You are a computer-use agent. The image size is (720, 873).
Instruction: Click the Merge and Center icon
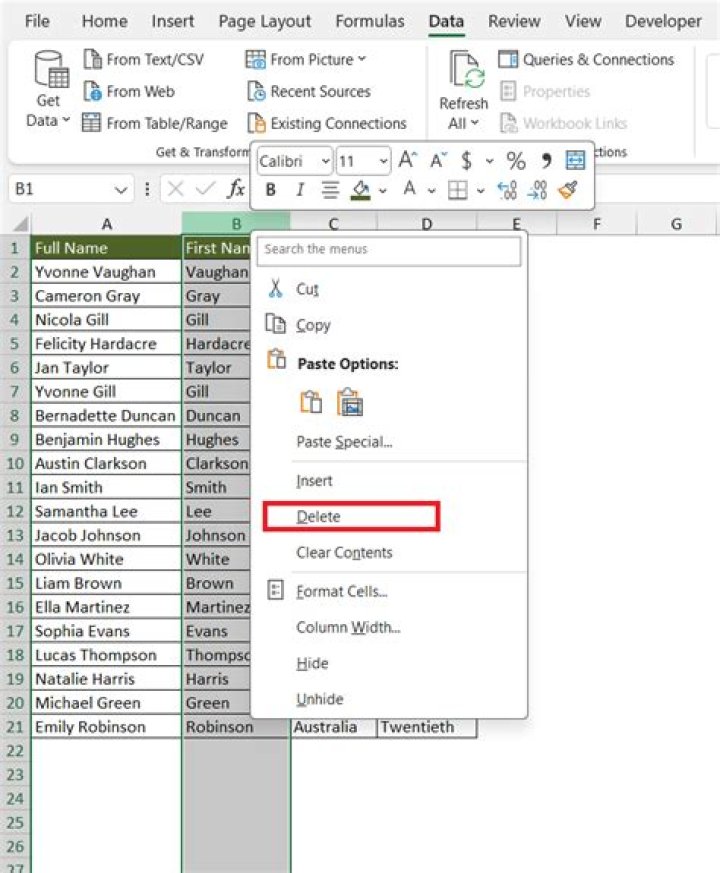click(x=575, y=160)
